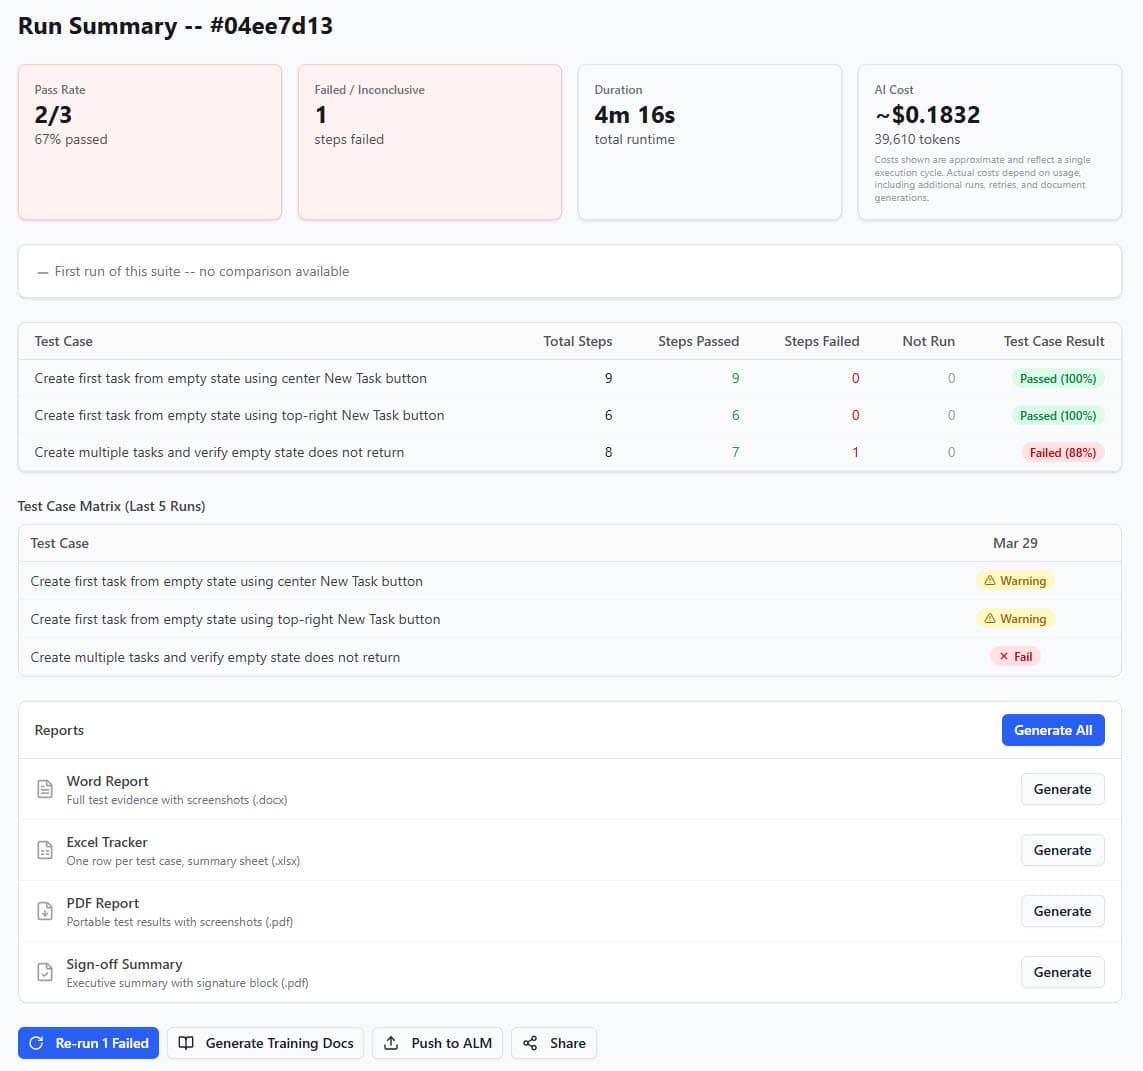
Task: Click the Word Report document icon
Action: pyautogui.click(x=45, y=789)
